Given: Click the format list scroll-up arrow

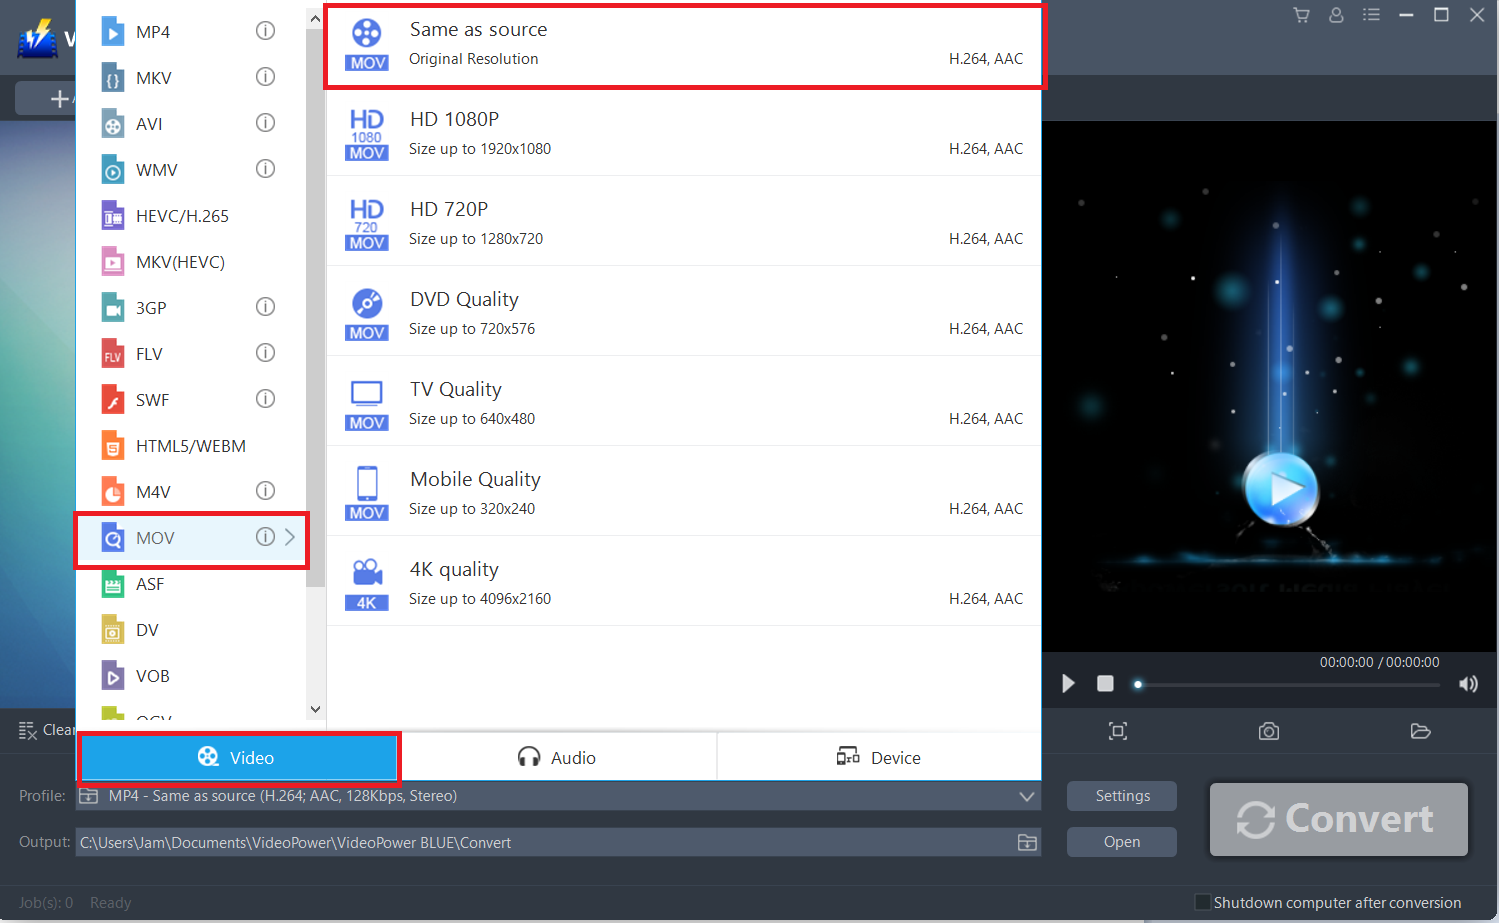Looking at the screenshot, I should pos(315,18).
